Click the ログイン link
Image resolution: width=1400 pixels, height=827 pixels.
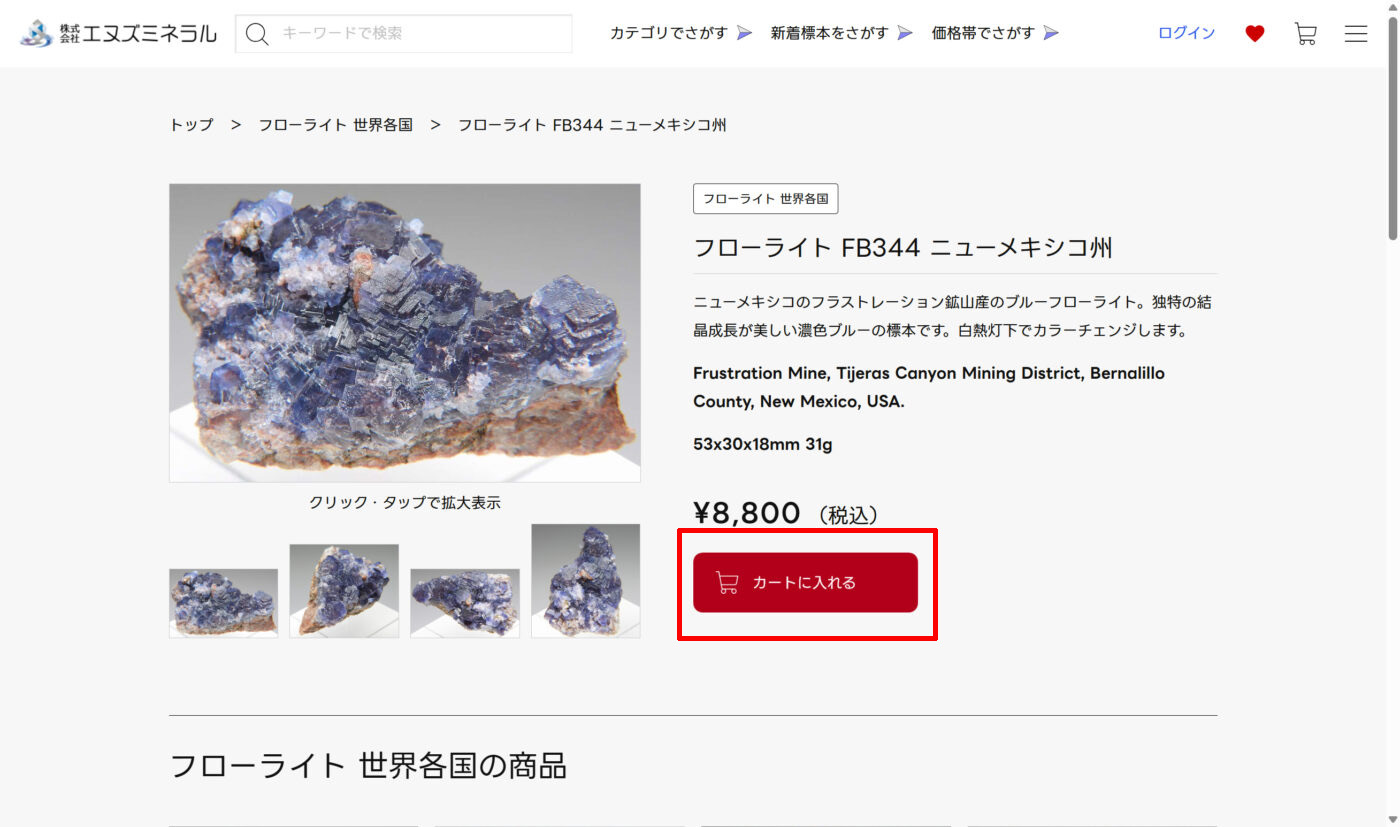pyautogui.click(x=1186, y=33)
